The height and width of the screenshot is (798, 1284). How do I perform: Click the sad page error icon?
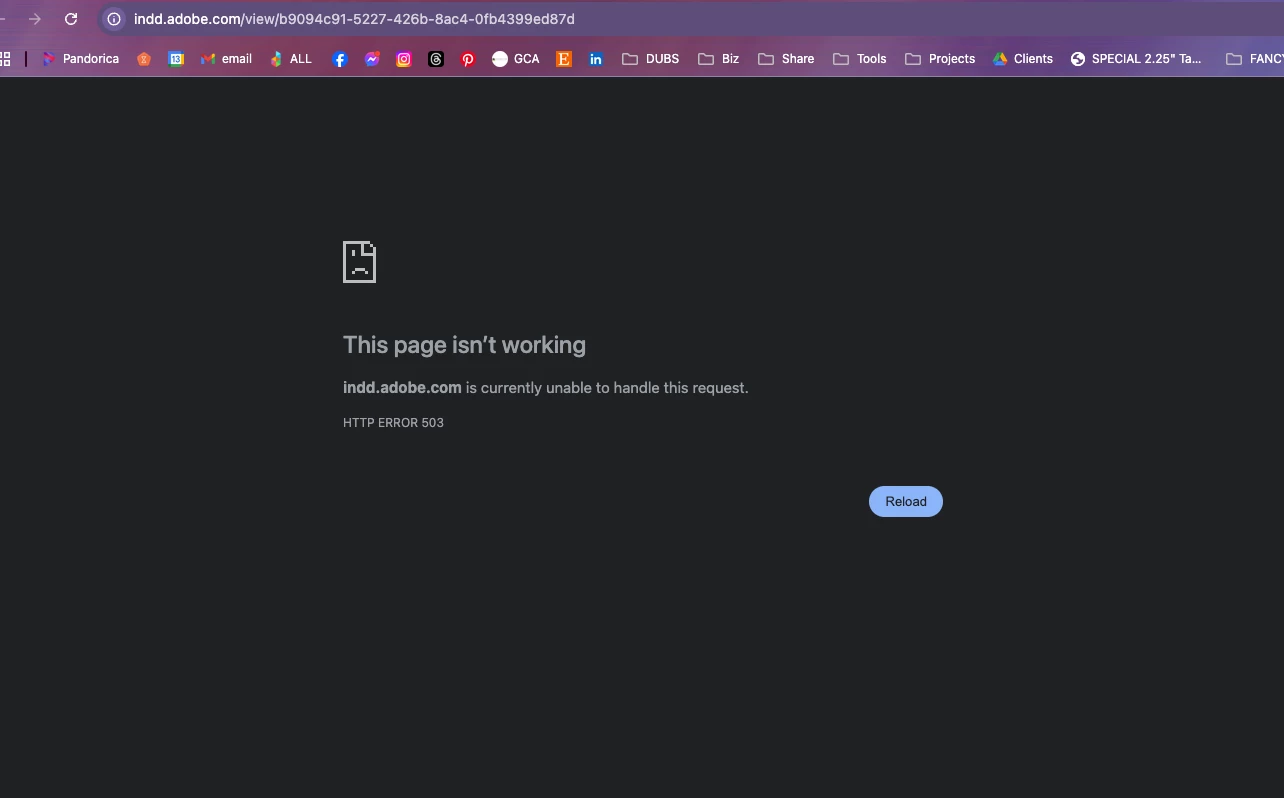(x=359, y=262)
